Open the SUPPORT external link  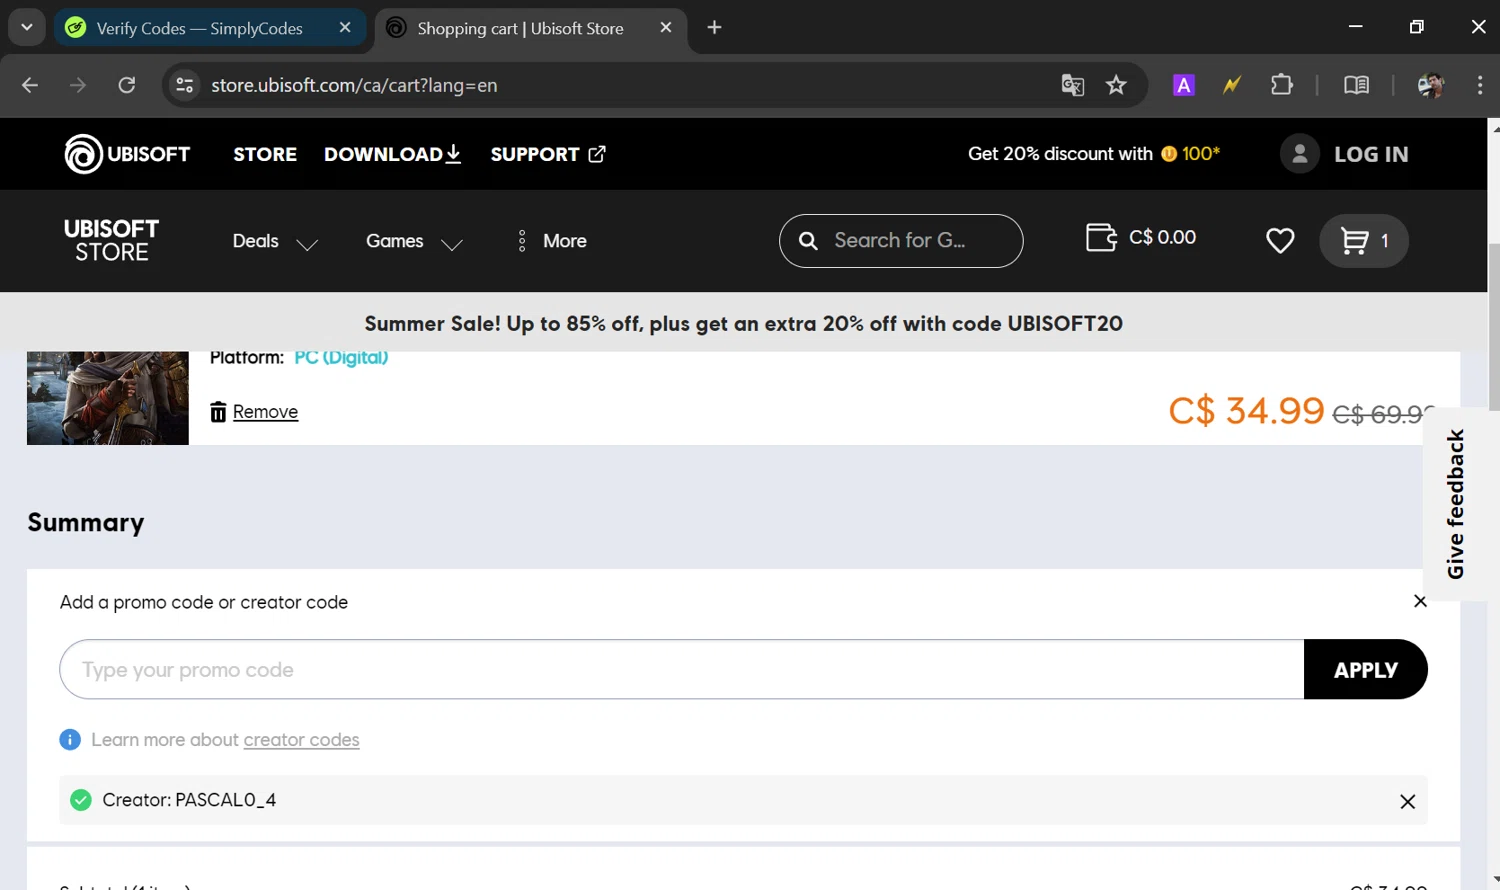pos(548,154)
